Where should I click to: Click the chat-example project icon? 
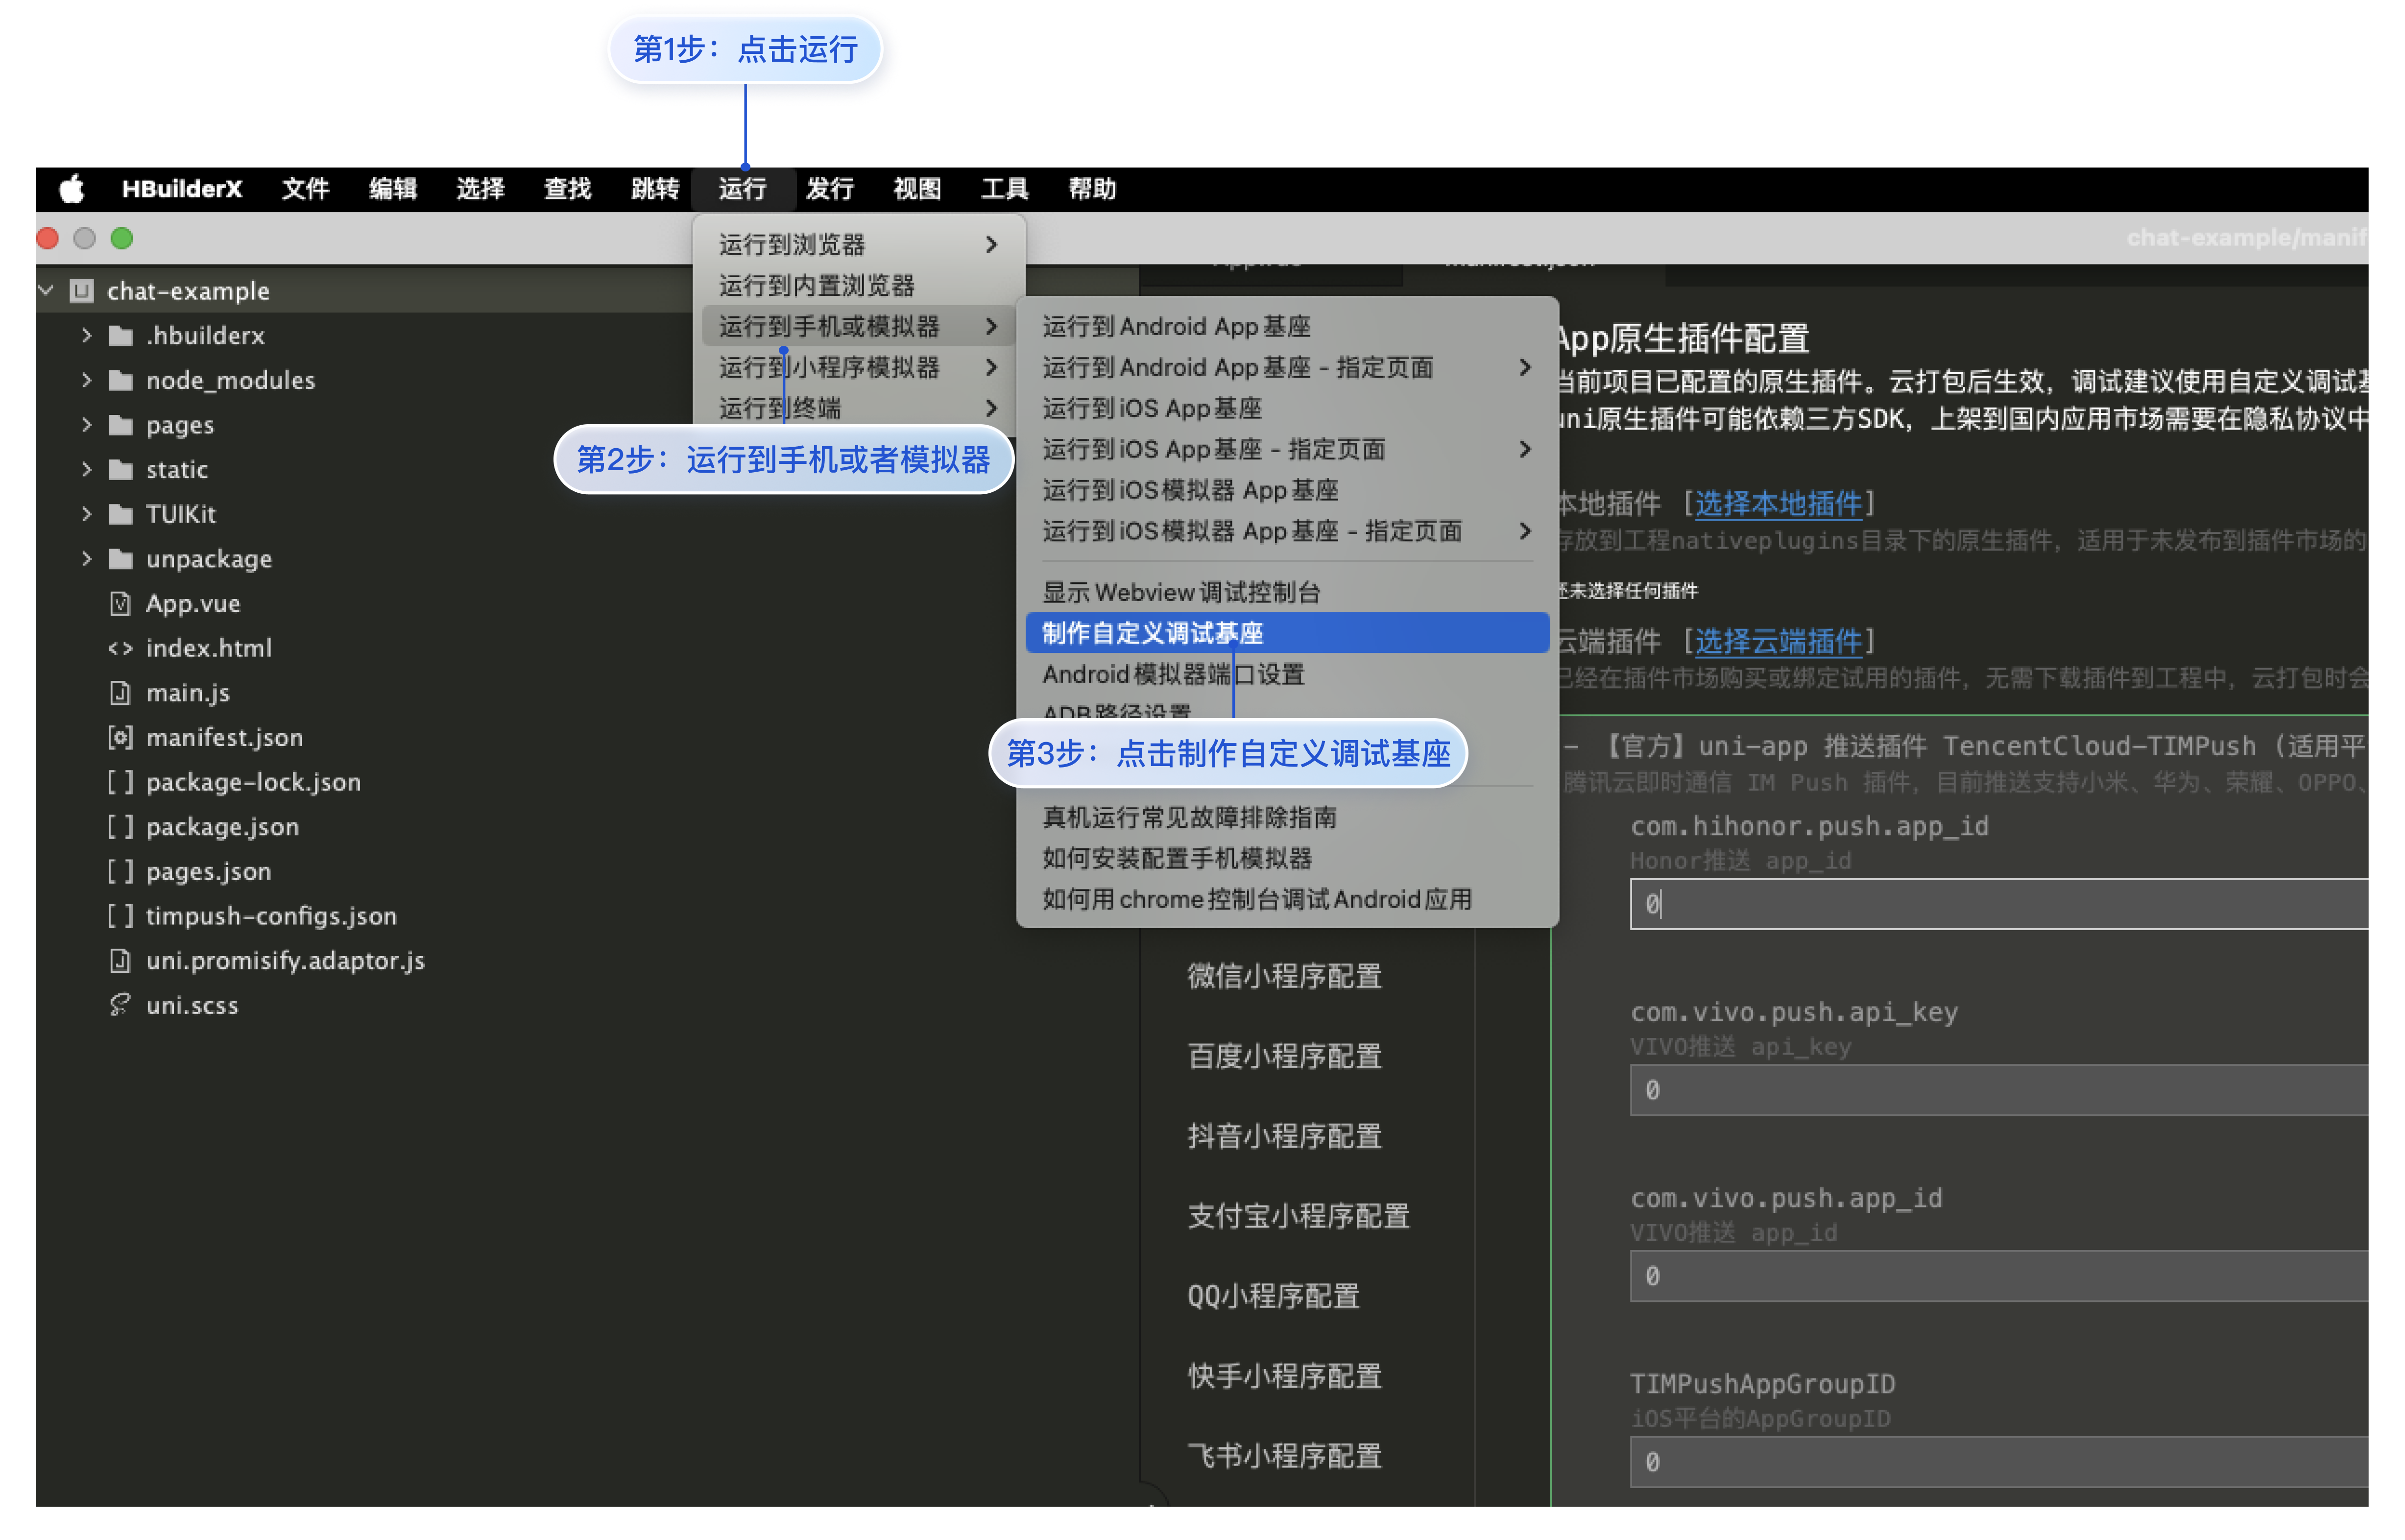coord(81,291)
